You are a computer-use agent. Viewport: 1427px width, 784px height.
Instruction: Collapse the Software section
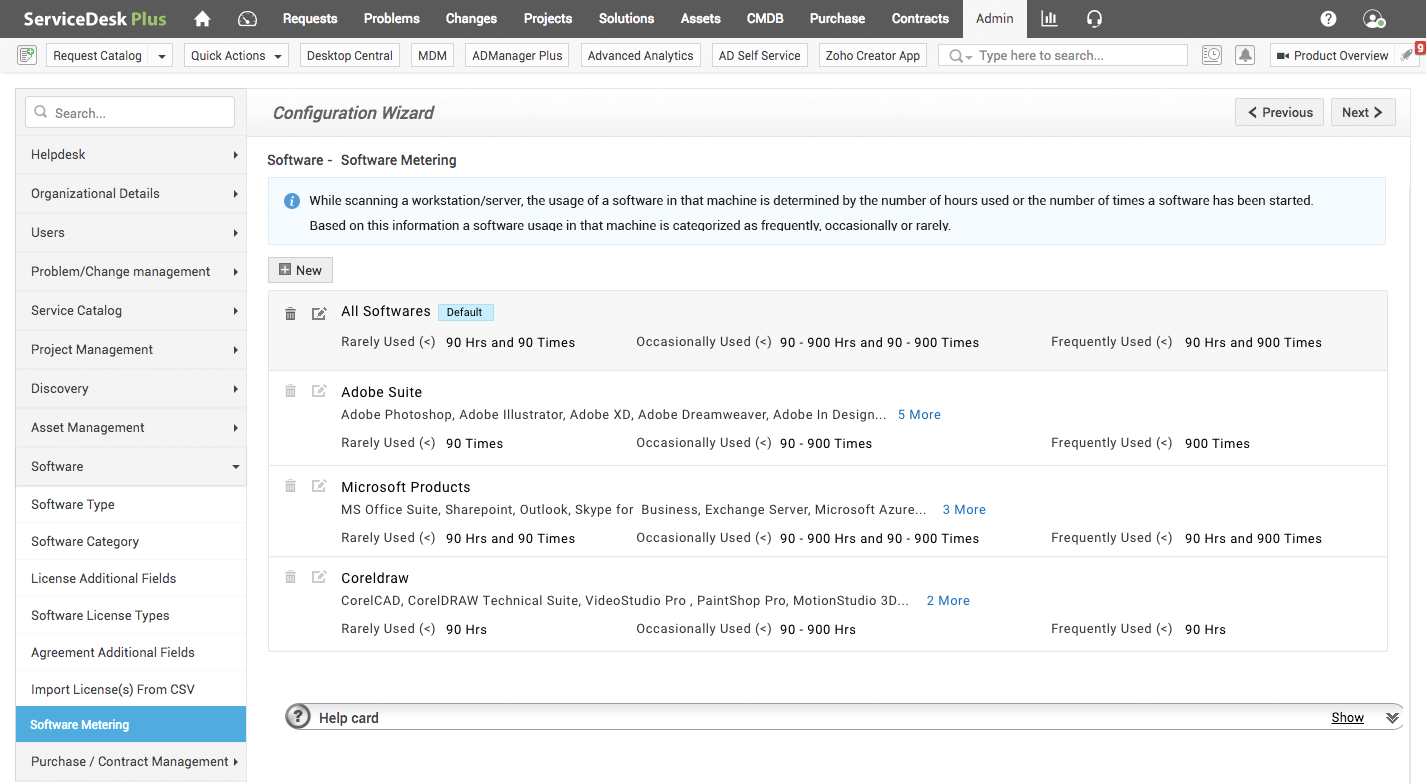(131, 467)
